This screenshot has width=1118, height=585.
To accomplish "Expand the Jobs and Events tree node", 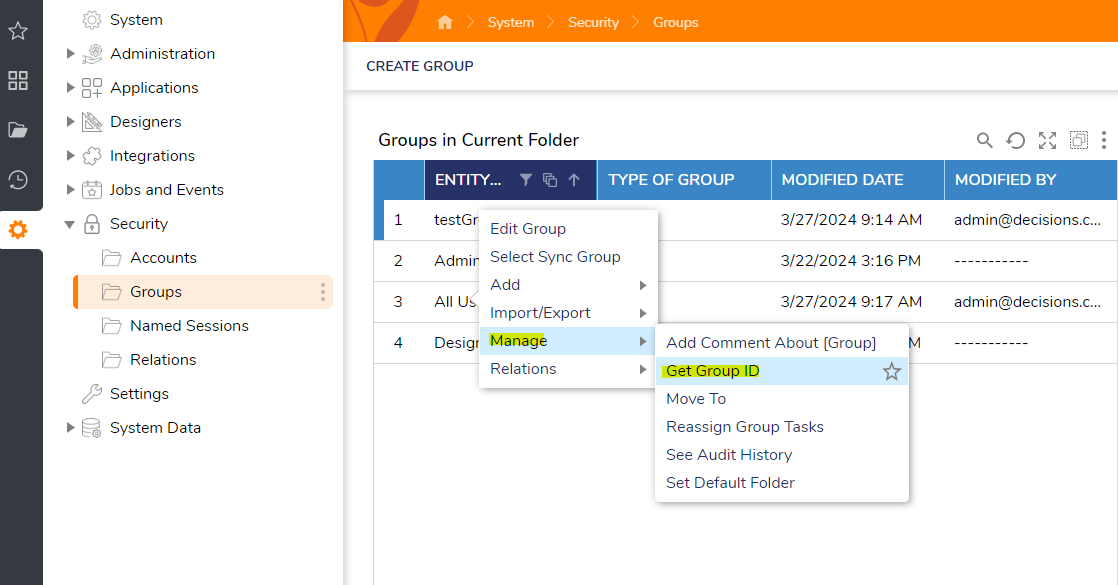I will click(x=70, y=190).
